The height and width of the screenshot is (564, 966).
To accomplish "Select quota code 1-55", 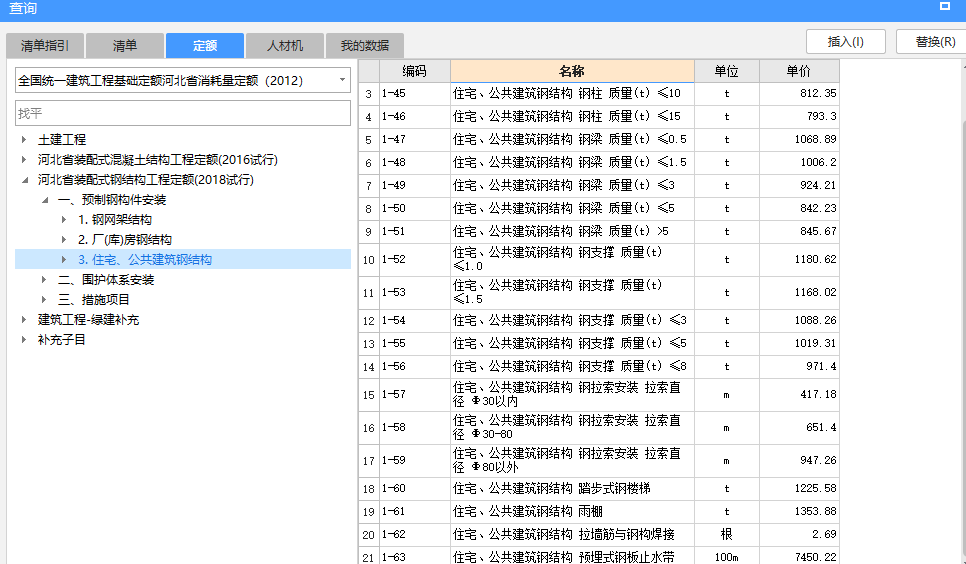I will pyautogui.click(x=415, y=343).
